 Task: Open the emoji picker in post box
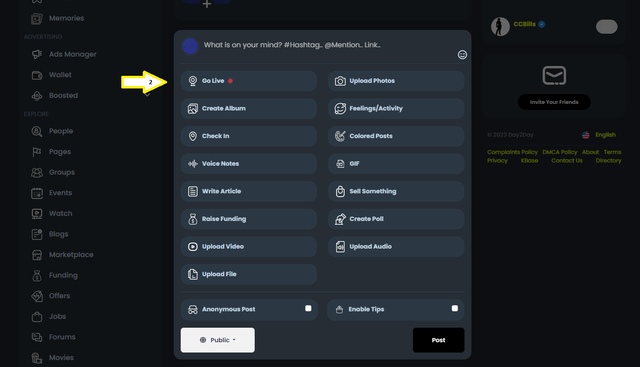[462, 55]
